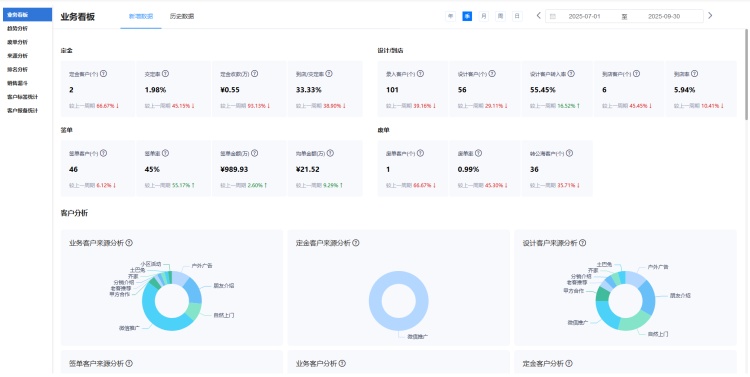
Task: Open help icon beside 定金客户分析 title
Action: pyautogui.click(x=569, y=364)
